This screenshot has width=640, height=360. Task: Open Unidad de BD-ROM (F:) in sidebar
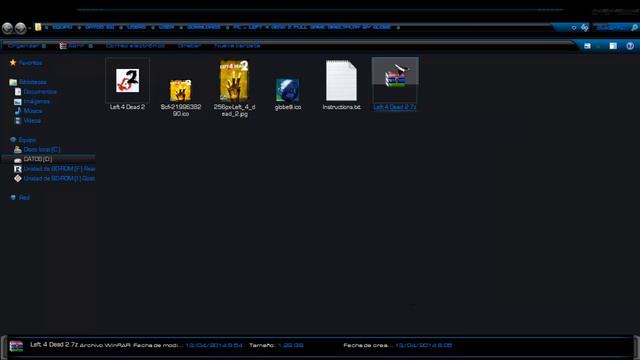[59, 169]
